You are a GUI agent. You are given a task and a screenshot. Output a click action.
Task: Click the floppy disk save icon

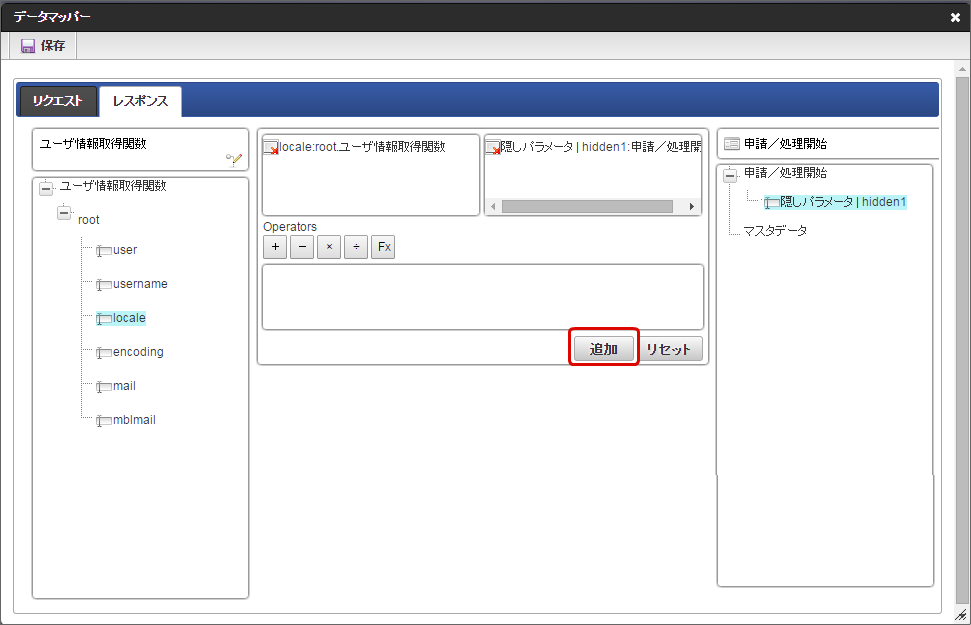click(28, 46)
